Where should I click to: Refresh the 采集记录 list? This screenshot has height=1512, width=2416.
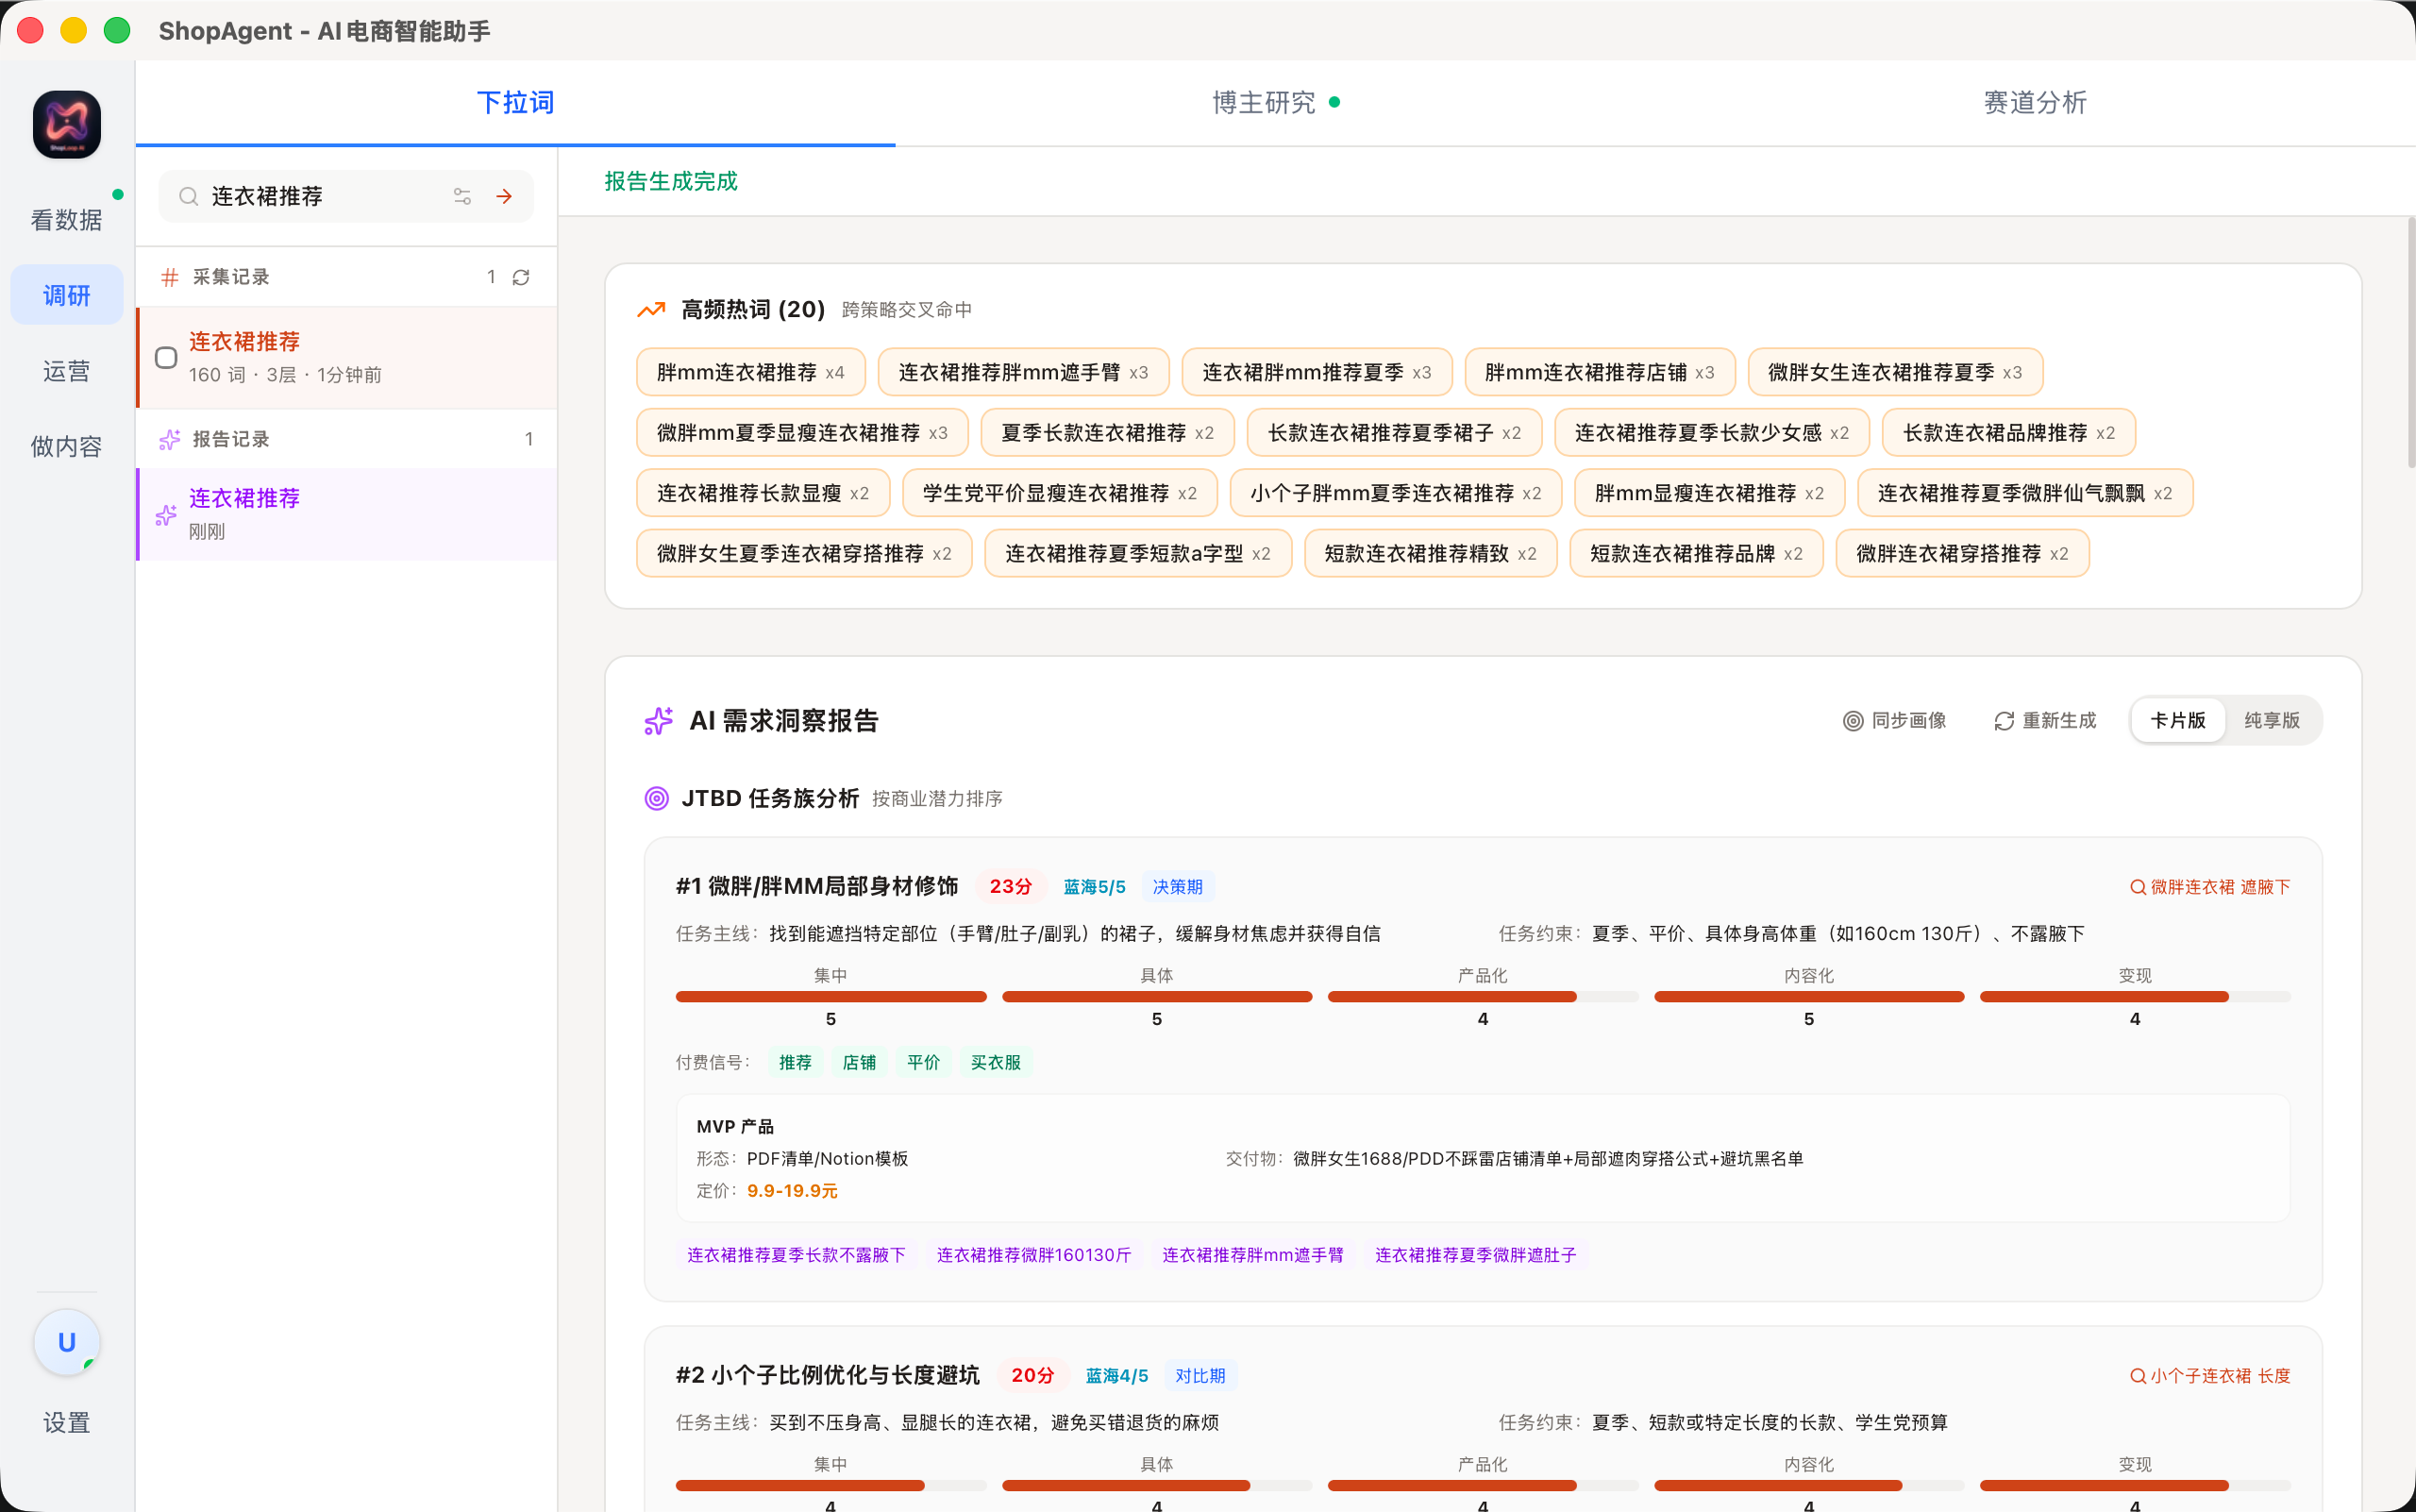(x=521, y=277)
